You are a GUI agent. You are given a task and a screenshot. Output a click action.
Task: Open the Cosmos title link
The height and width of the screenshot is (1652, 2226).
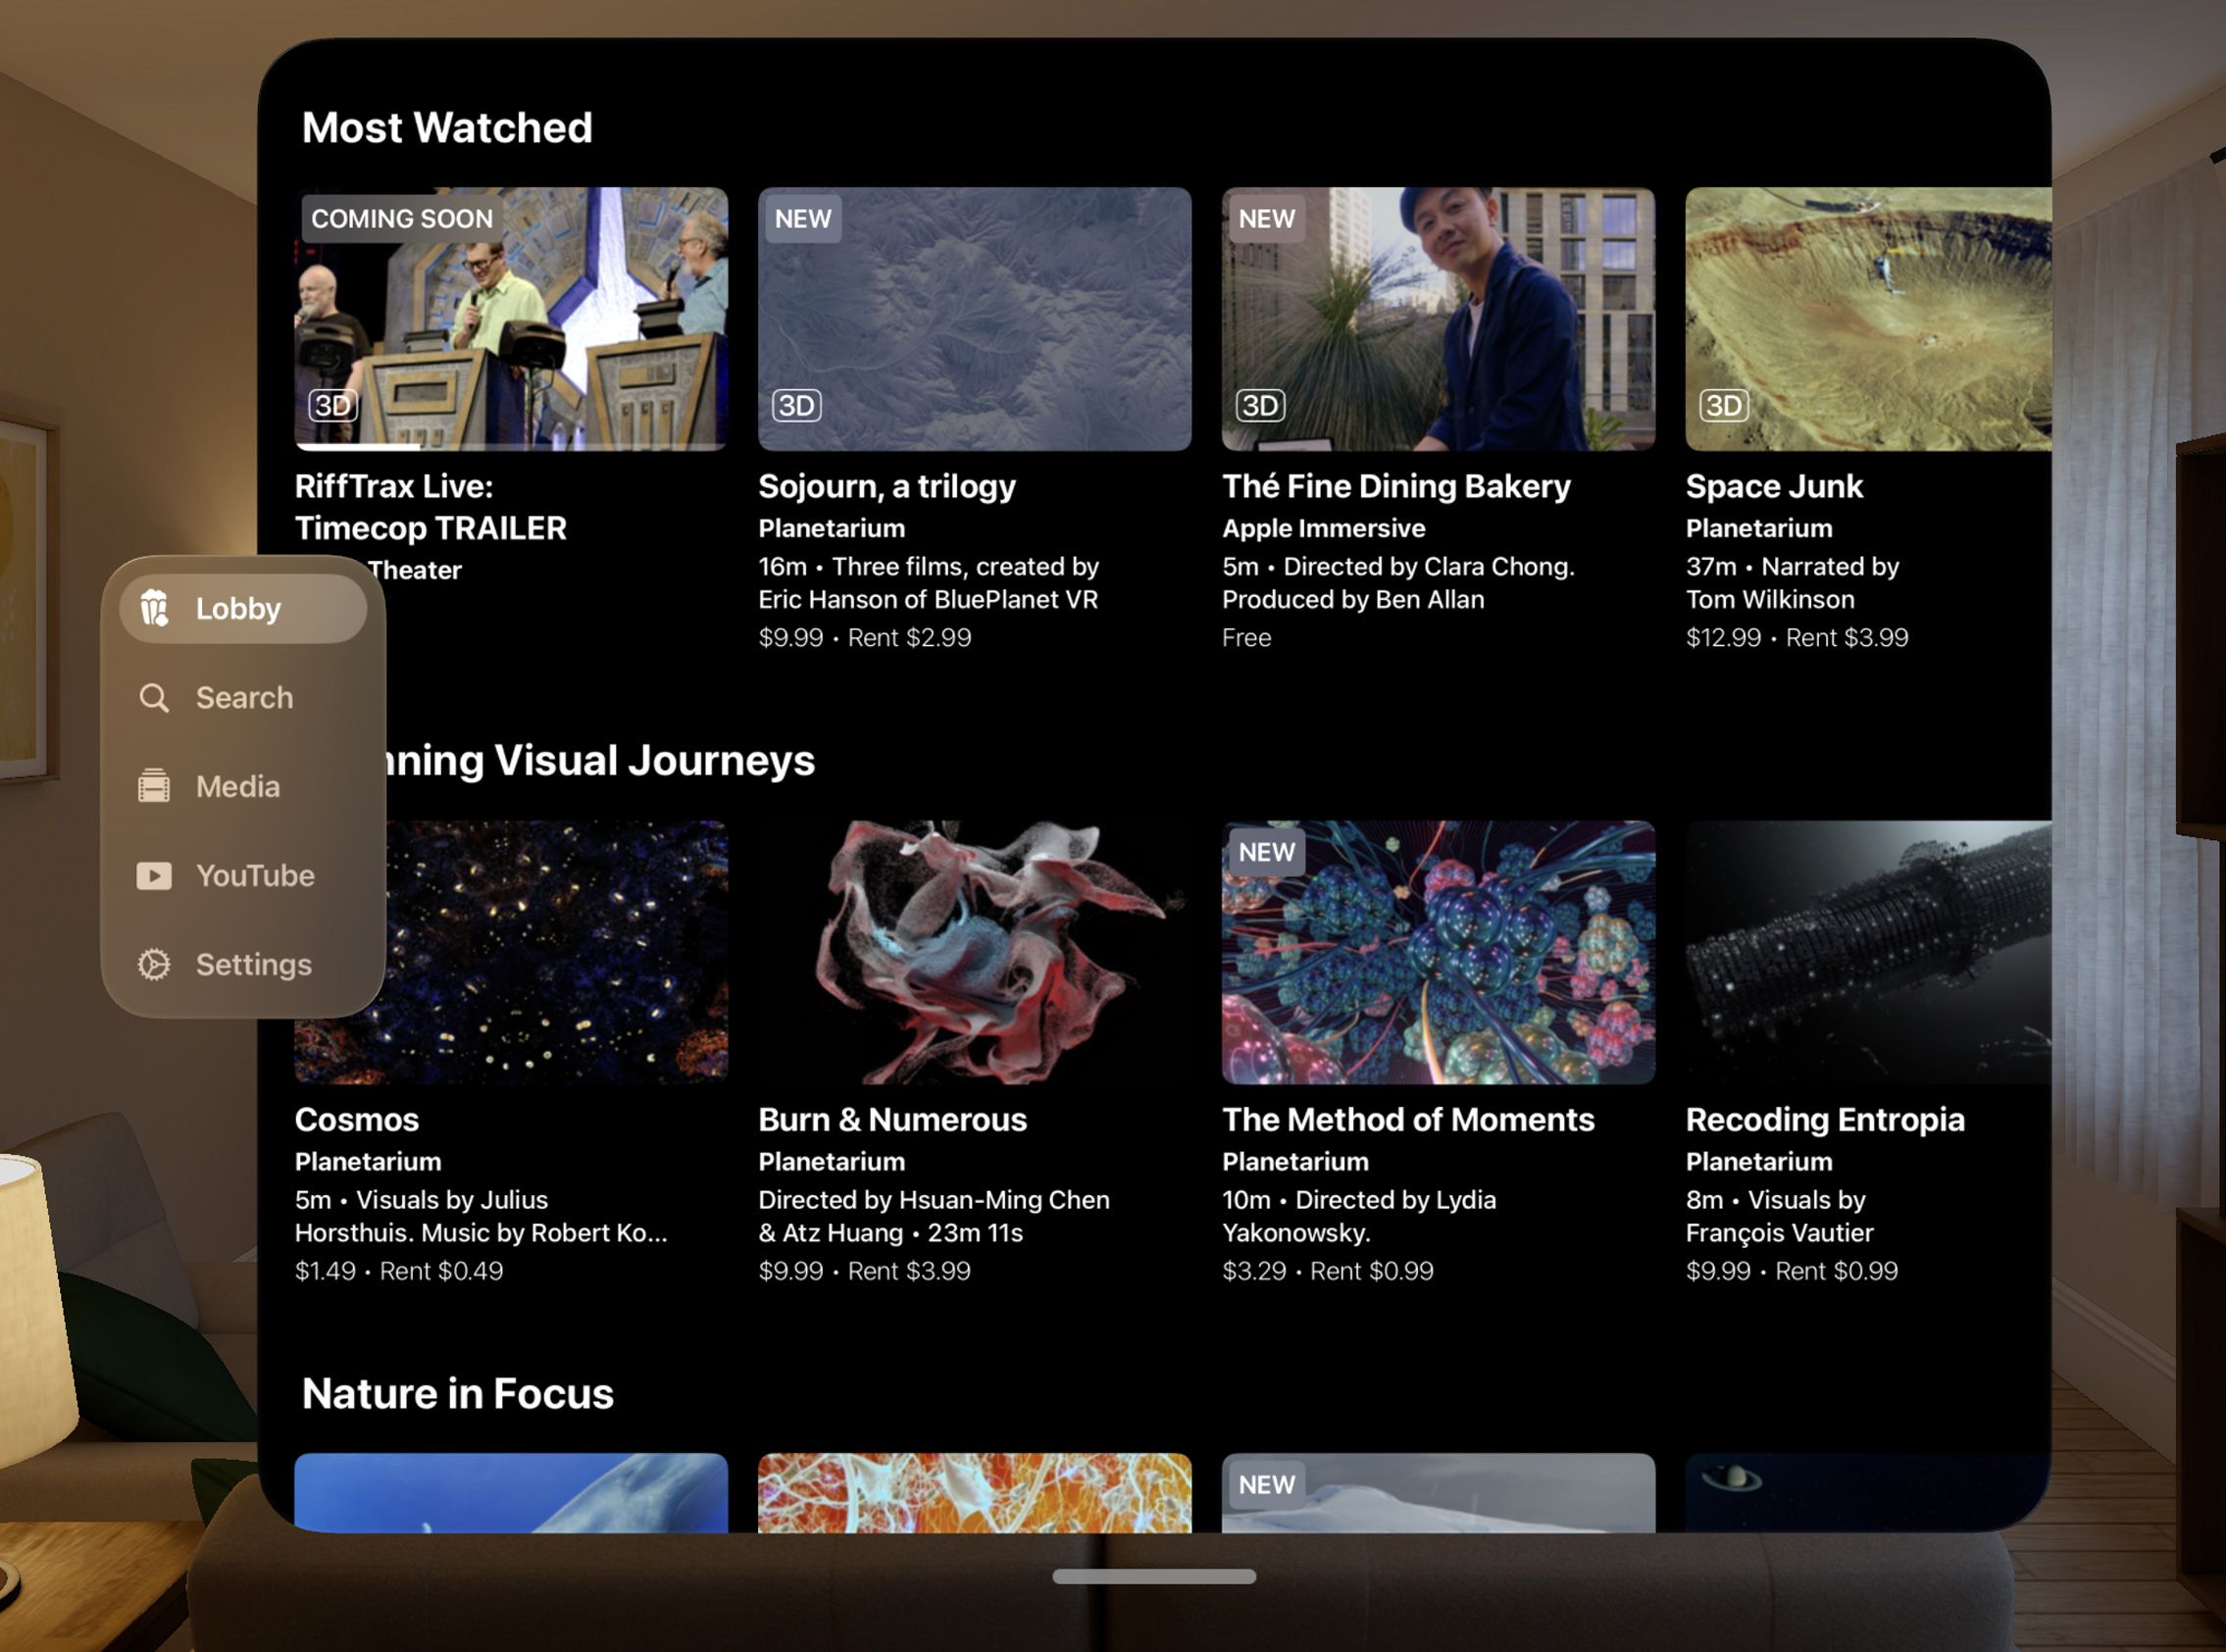coord(357,1119)
